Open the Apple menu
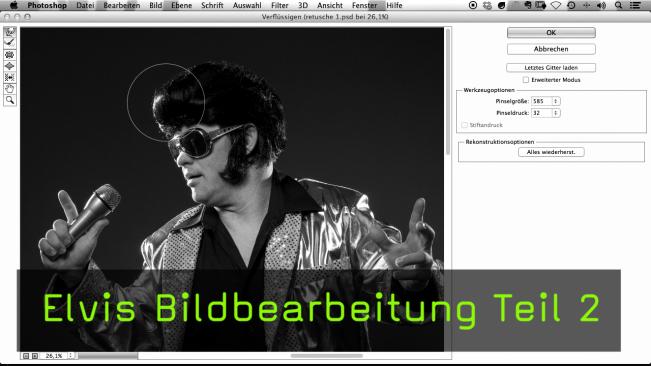Screen dimensions: 651x366 point(14,5)
